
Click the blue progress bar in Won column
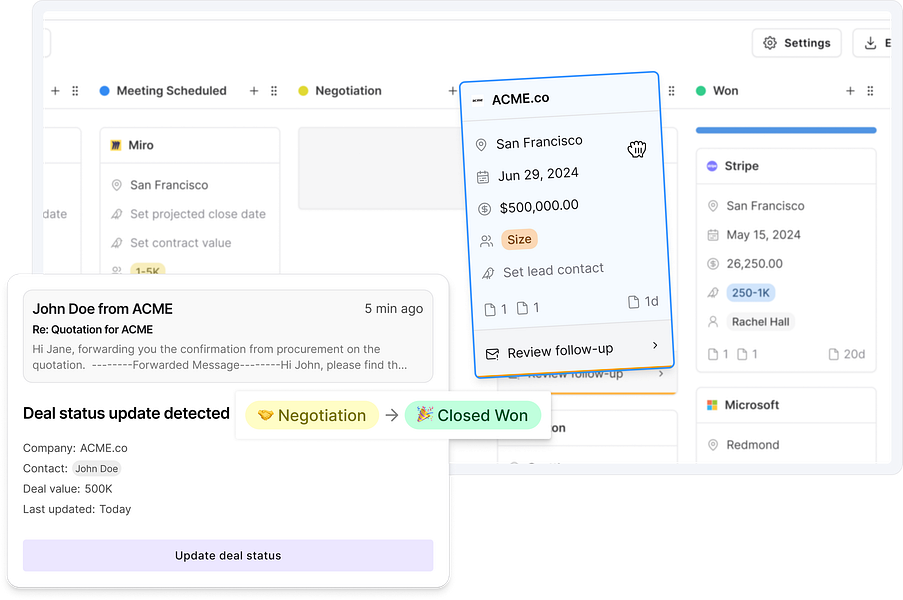(x=786, y=130)
